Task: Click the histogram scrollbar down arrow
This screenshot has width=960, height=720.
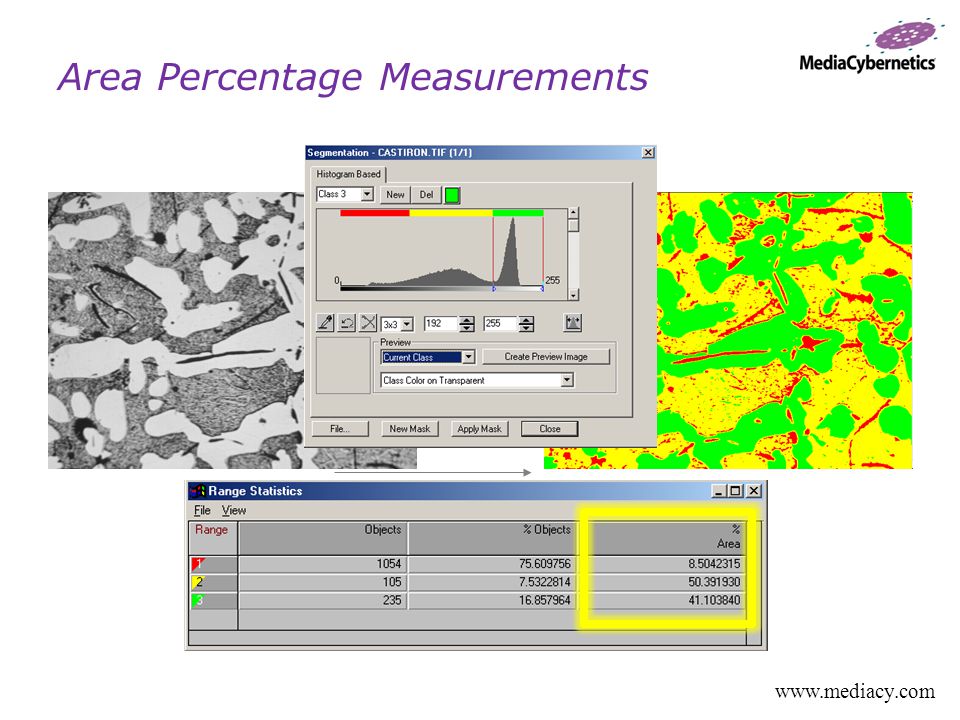Action: (573, 295)
